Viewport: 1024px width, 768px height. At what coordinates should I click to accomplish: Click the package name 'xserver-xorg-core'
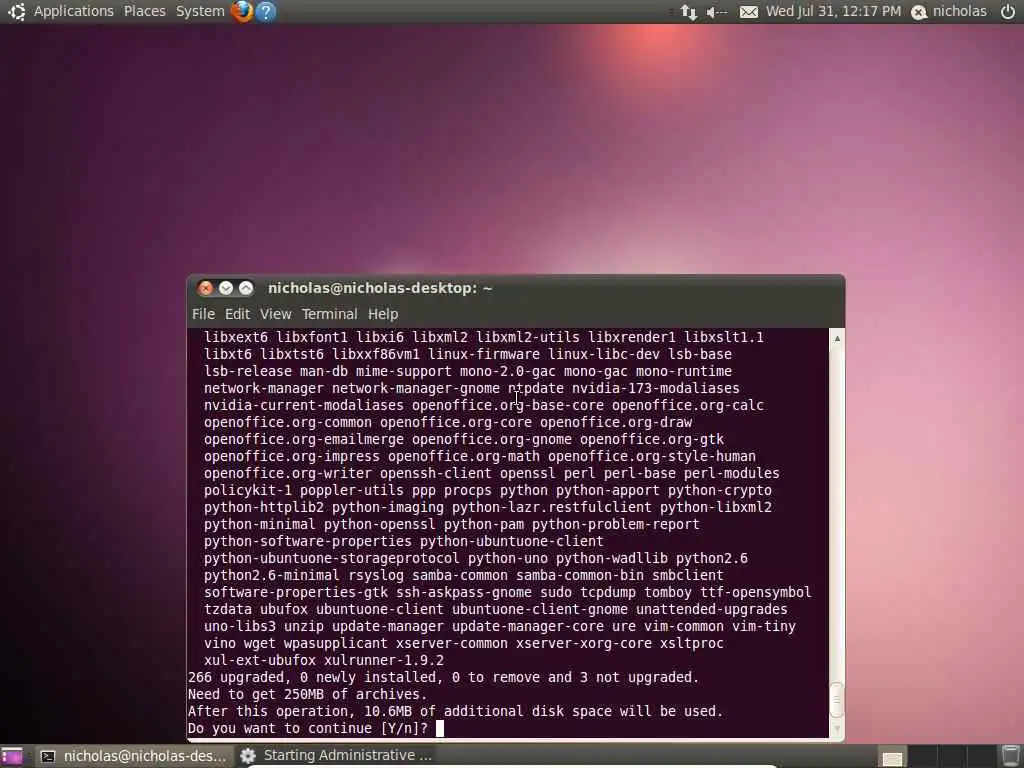584,643
